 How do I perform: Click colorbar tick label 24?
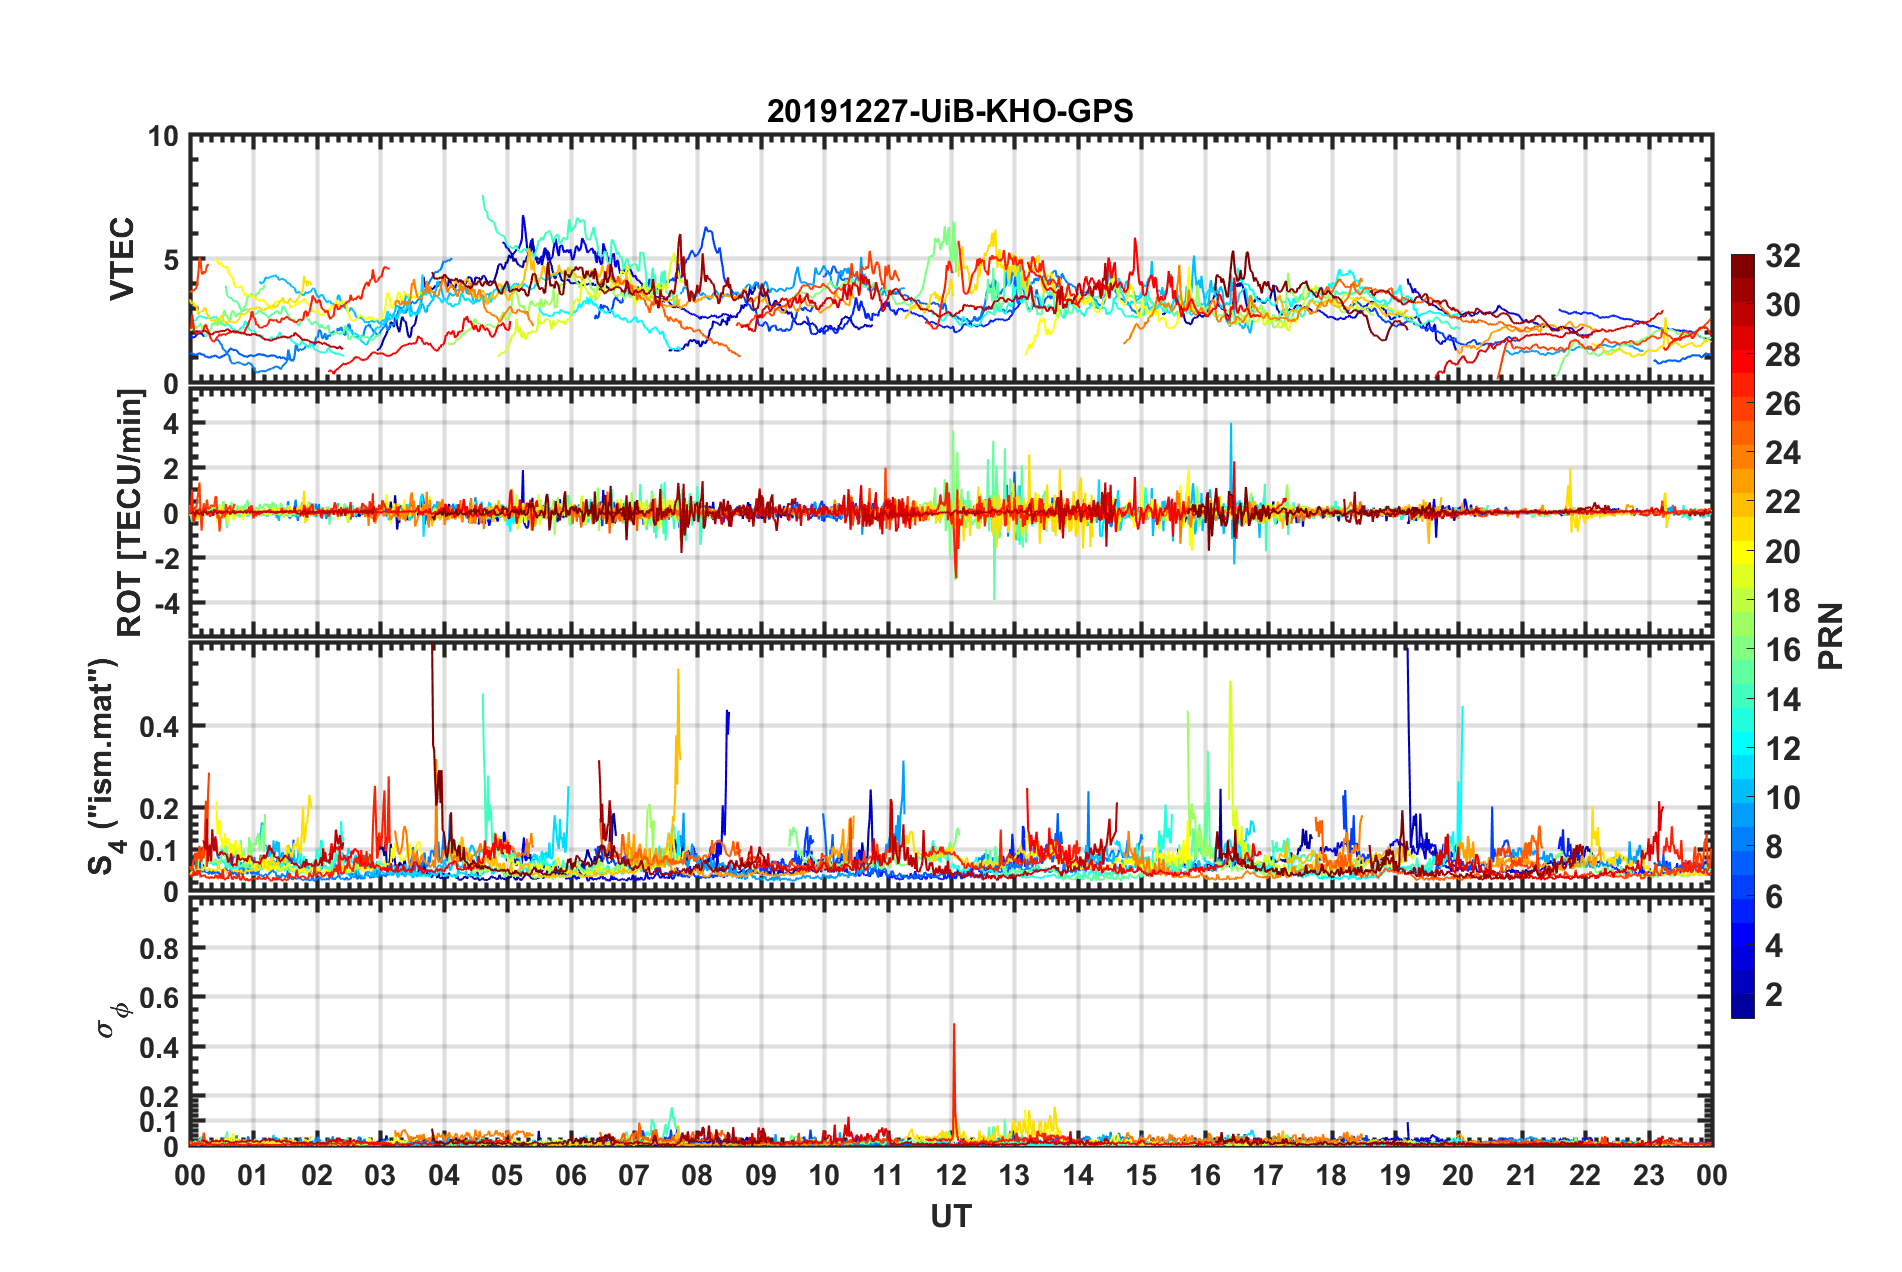[x=1783, y=453]
